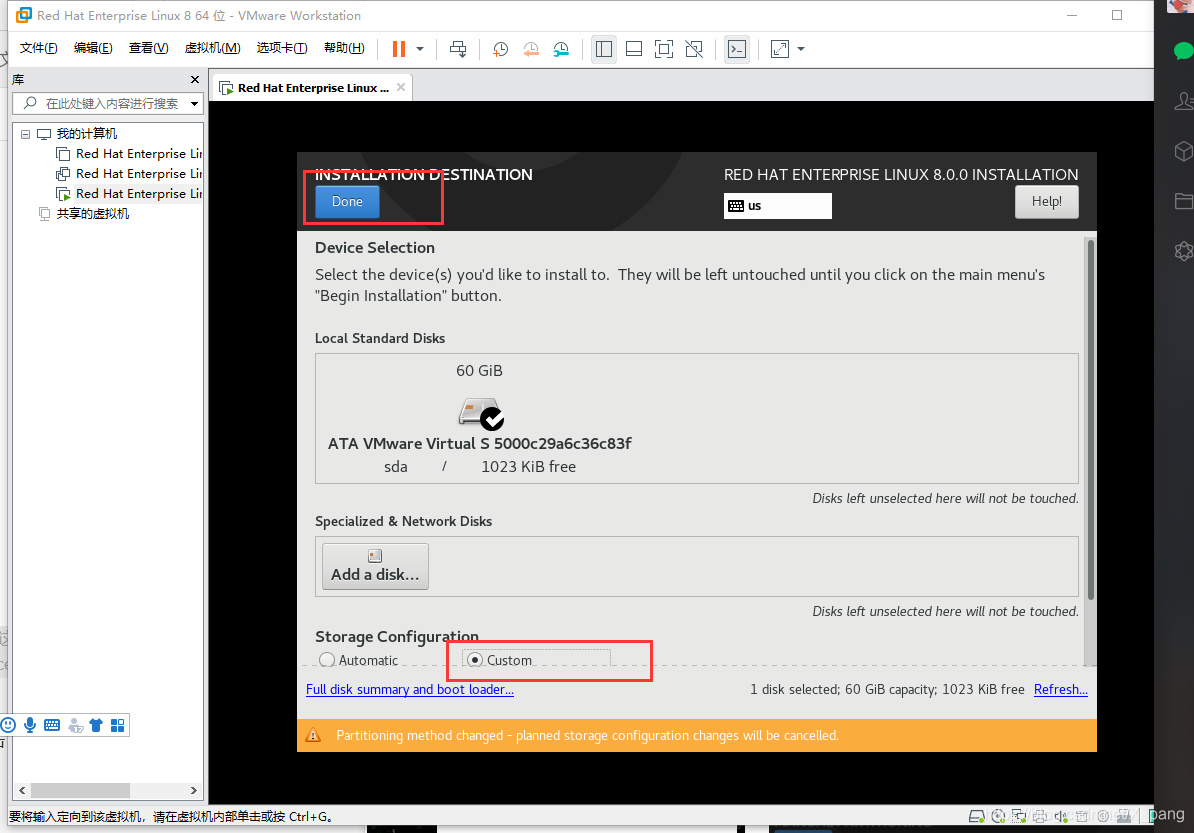Image resolution: width=1194 pixels, height=833 pixels.
Task: Click the microphone icon in IME bar
Action: (30, 725)
